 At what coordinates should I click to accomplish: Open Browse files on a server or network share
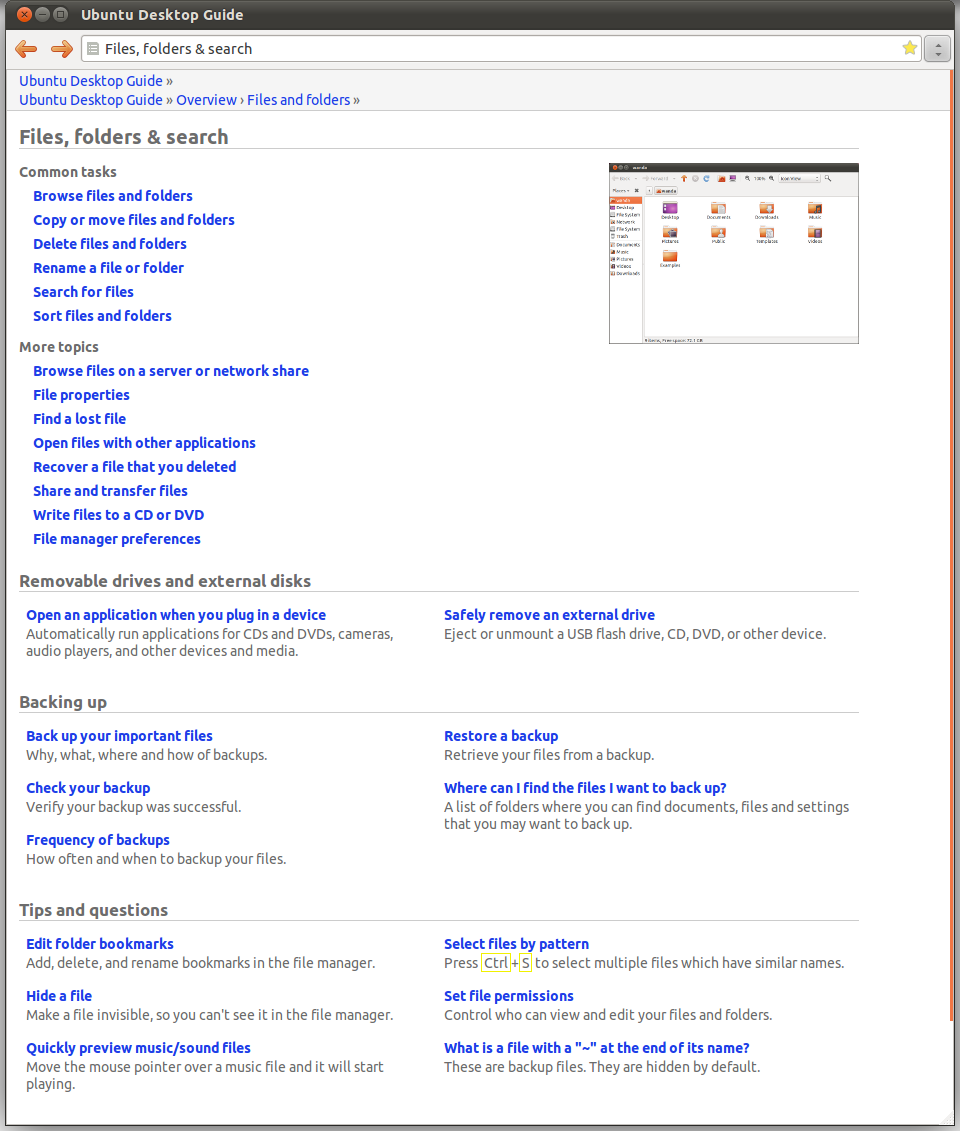(x=171, y=371)
